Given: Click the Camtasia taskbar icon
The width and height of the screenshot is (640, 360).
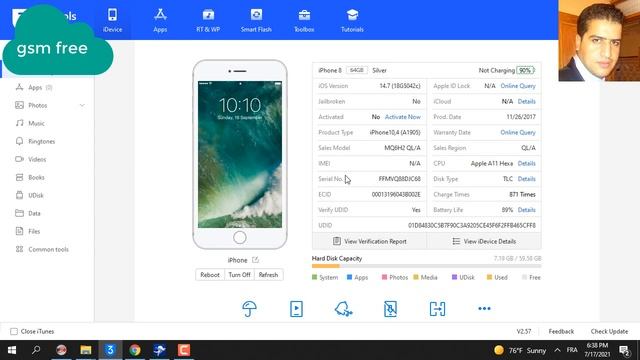Looking at the screenshot, I should pos(184,350).
